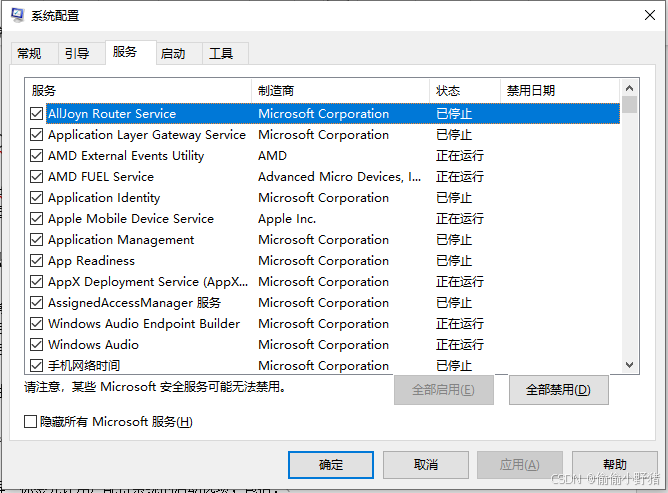Select the Application Identity name
Viewport: 668px width, 493px height.
tap(104, 198)
